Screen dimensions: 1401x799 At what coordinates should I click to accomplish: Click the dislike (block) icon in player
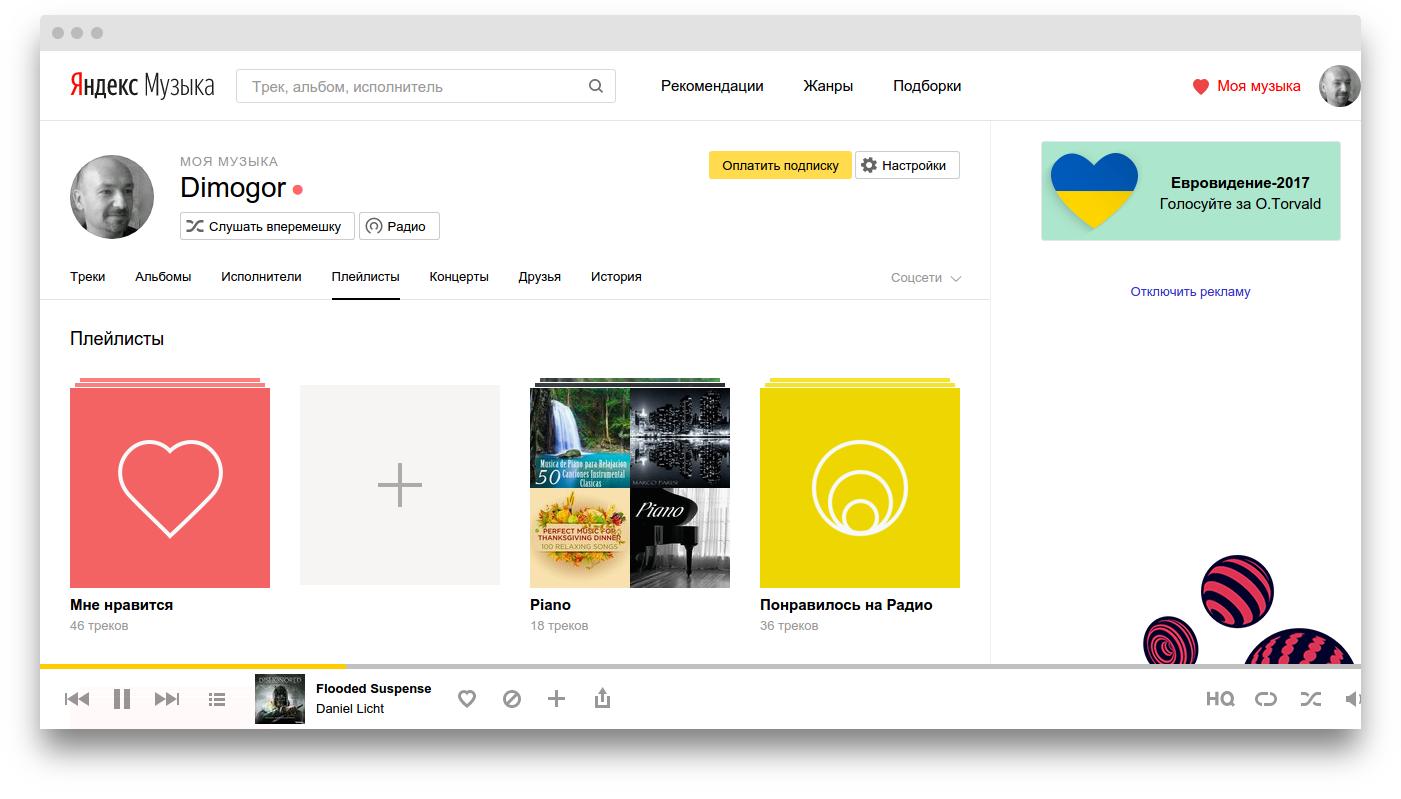click(512, 699)
